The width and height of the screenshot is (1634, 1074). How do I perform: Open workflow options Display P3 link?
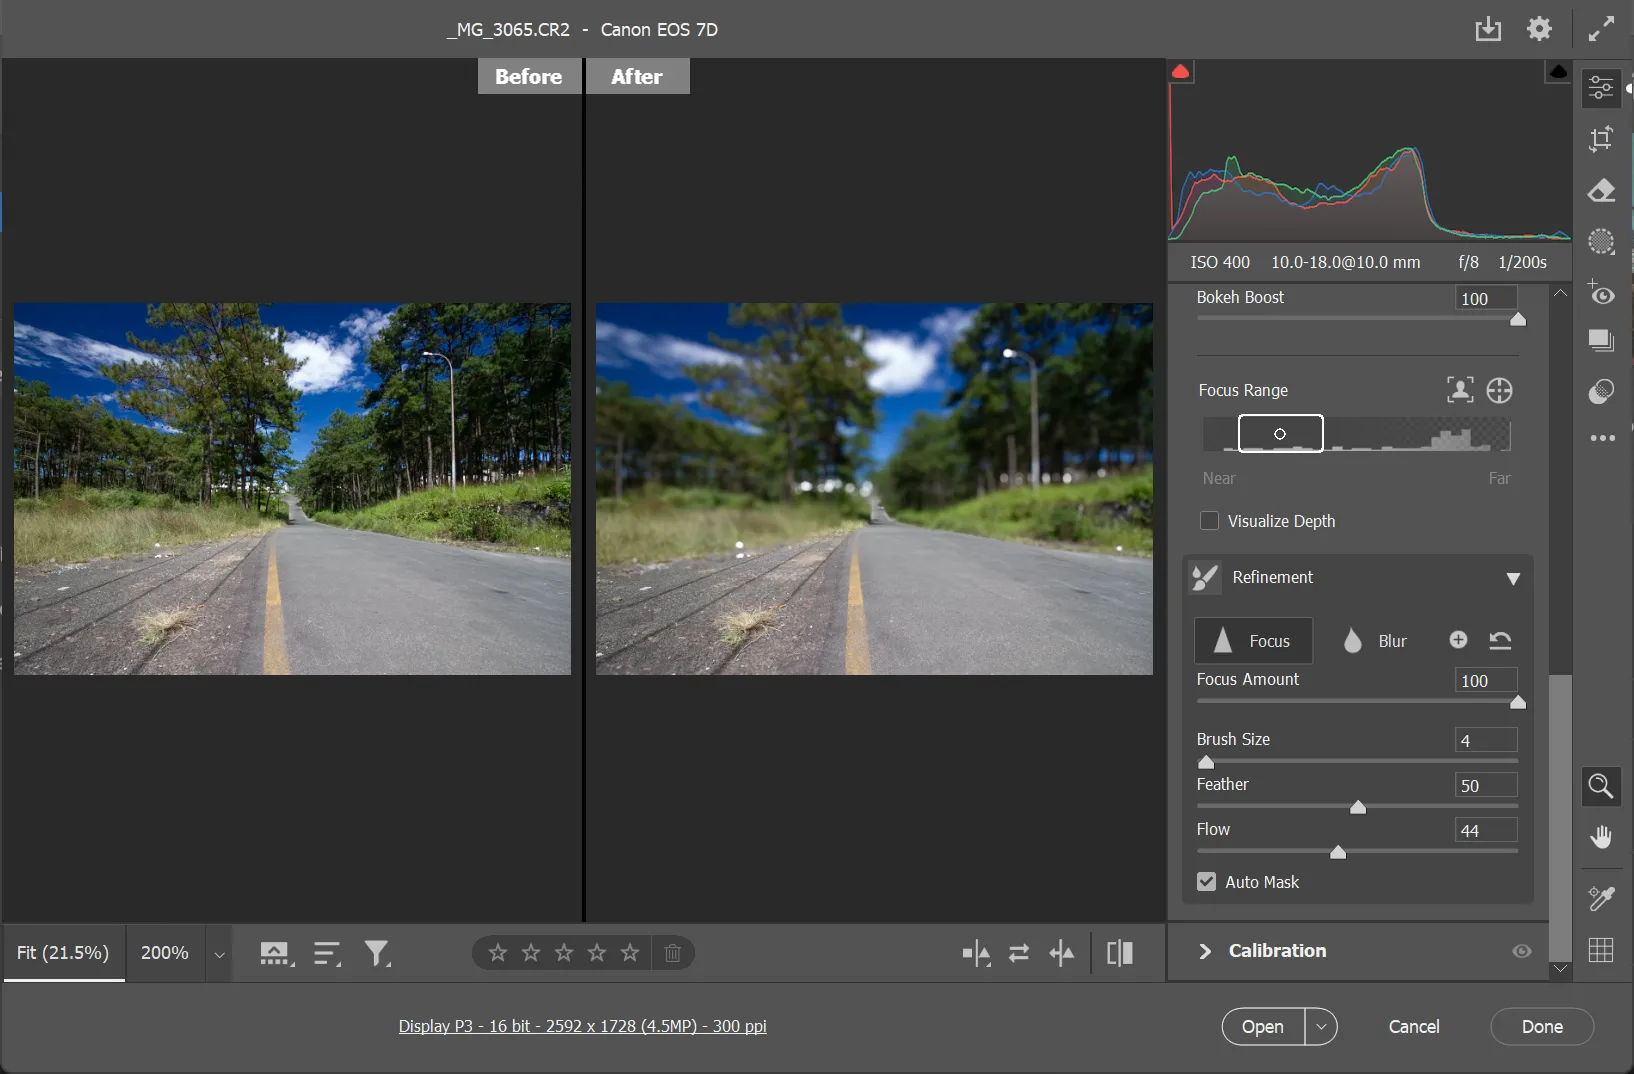click(583, 1026)
